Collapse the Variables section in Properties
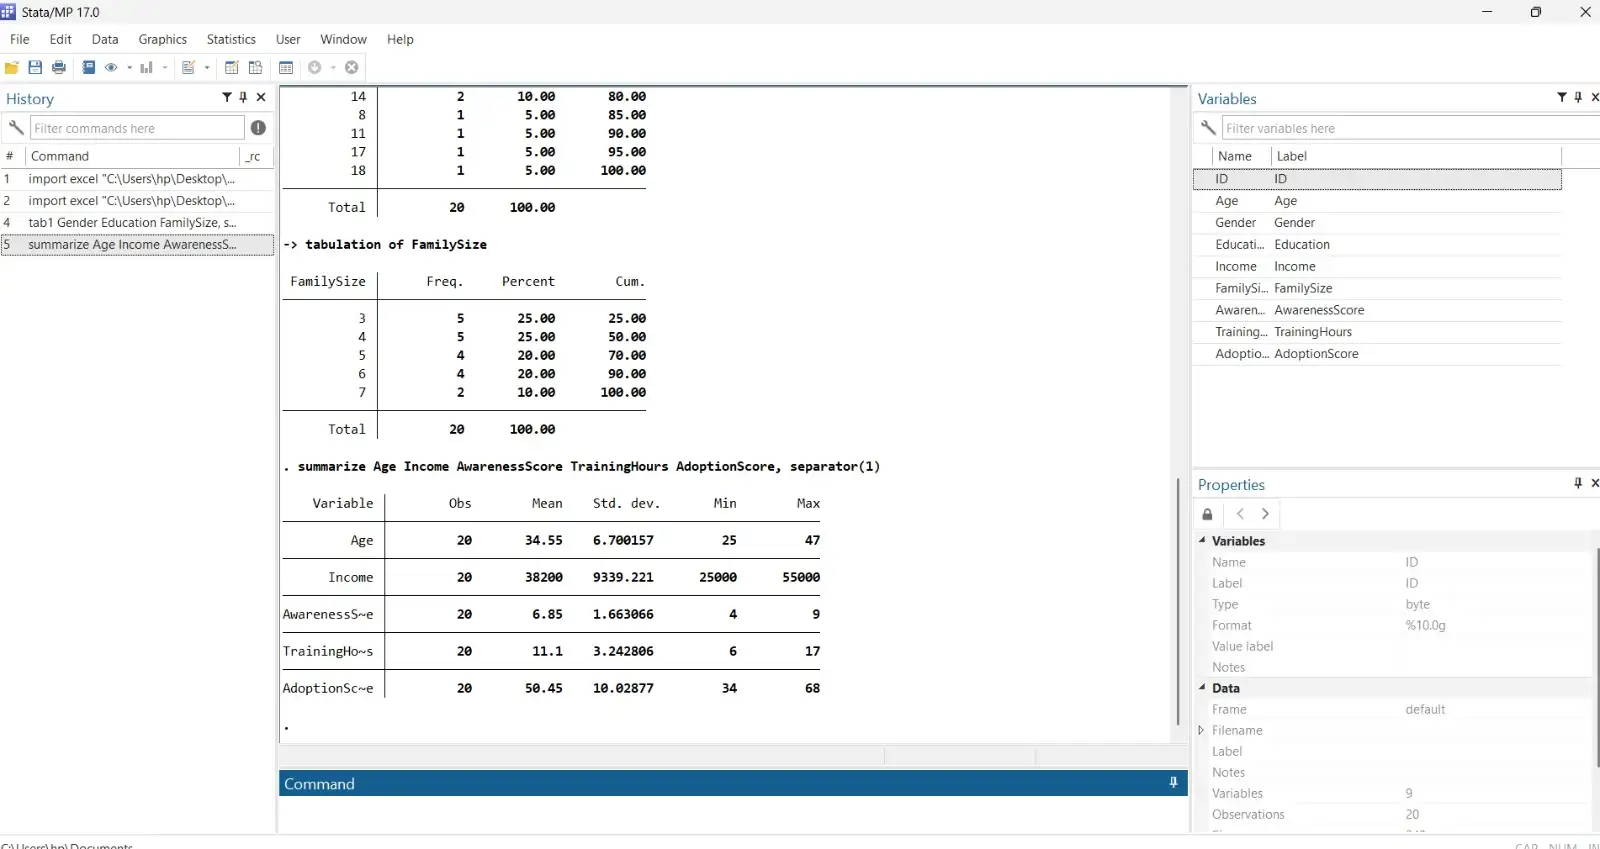The width and height of the screenshot is (1600, 849). point(1202,541)
